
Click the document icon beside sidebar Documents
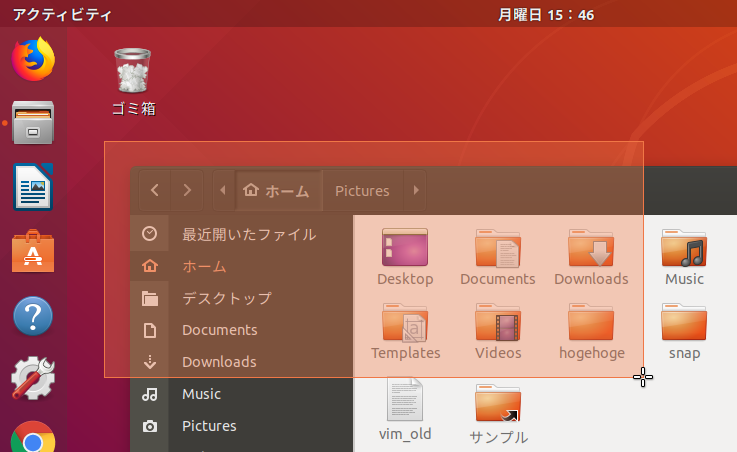click(x=149, y=330)
